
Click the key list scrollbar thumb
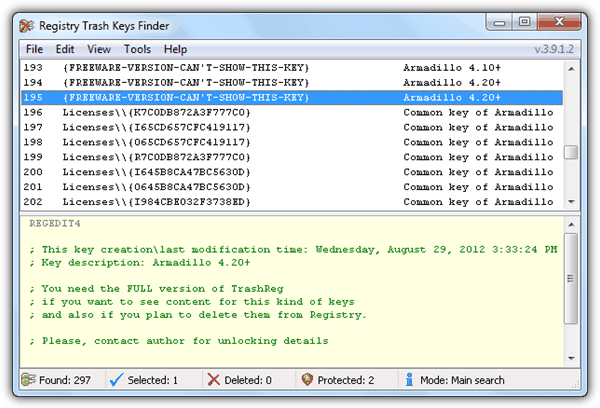click(571, 152)
